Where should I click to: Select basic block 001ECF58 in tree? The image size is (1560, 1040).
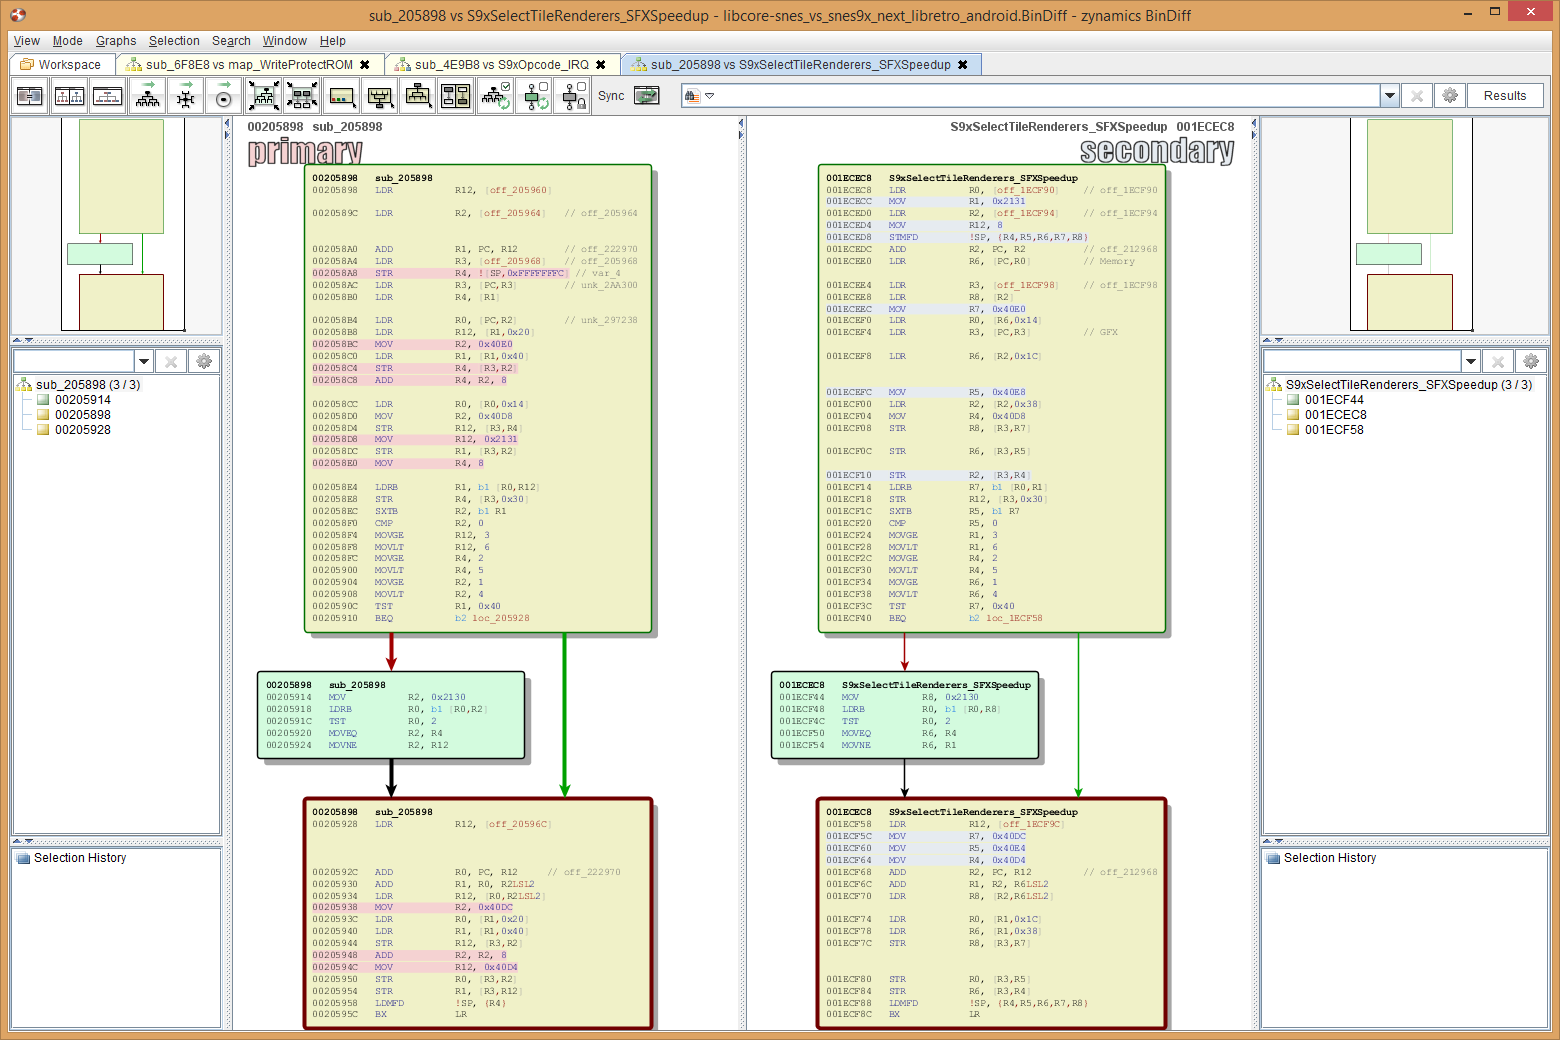(1334, 430)
